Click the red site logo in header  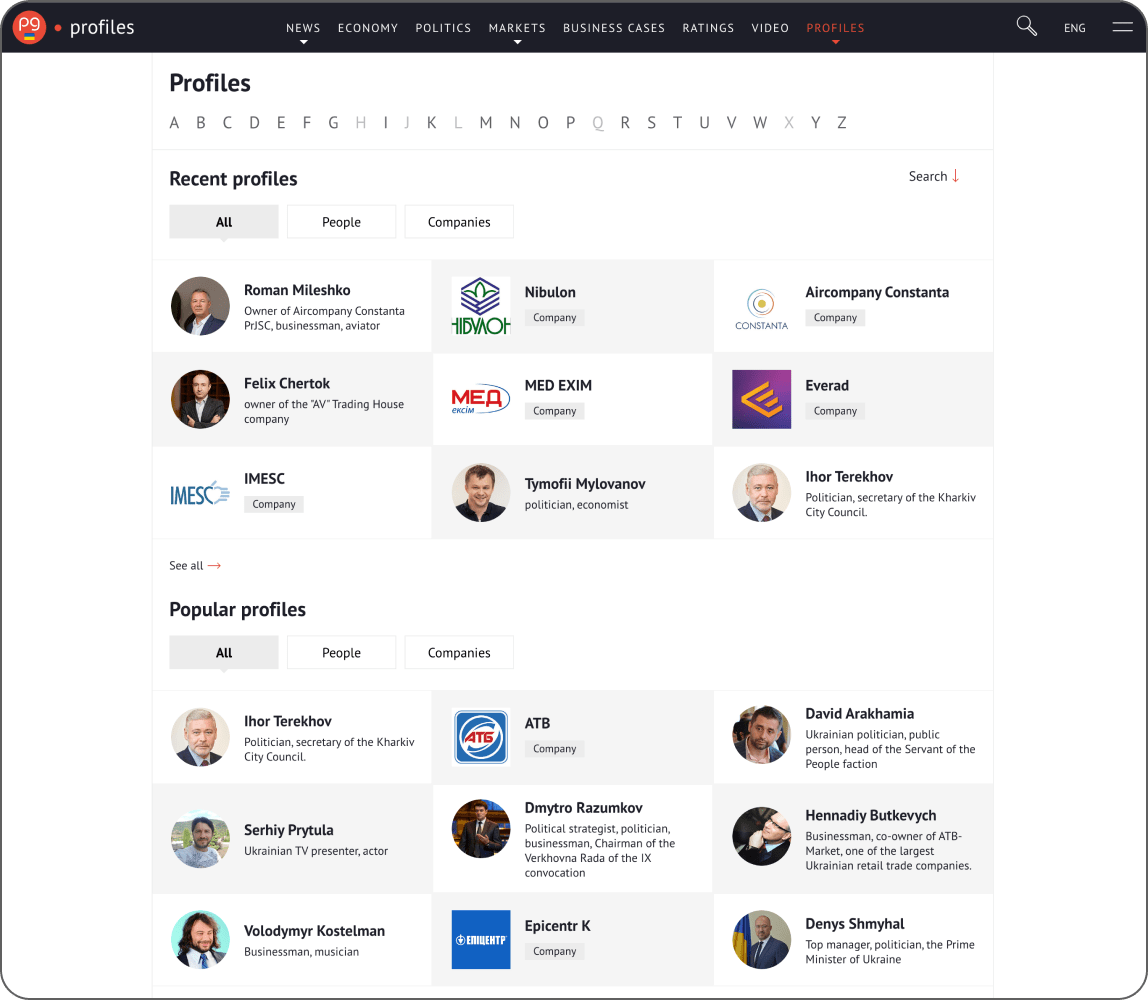click(30, 28)
